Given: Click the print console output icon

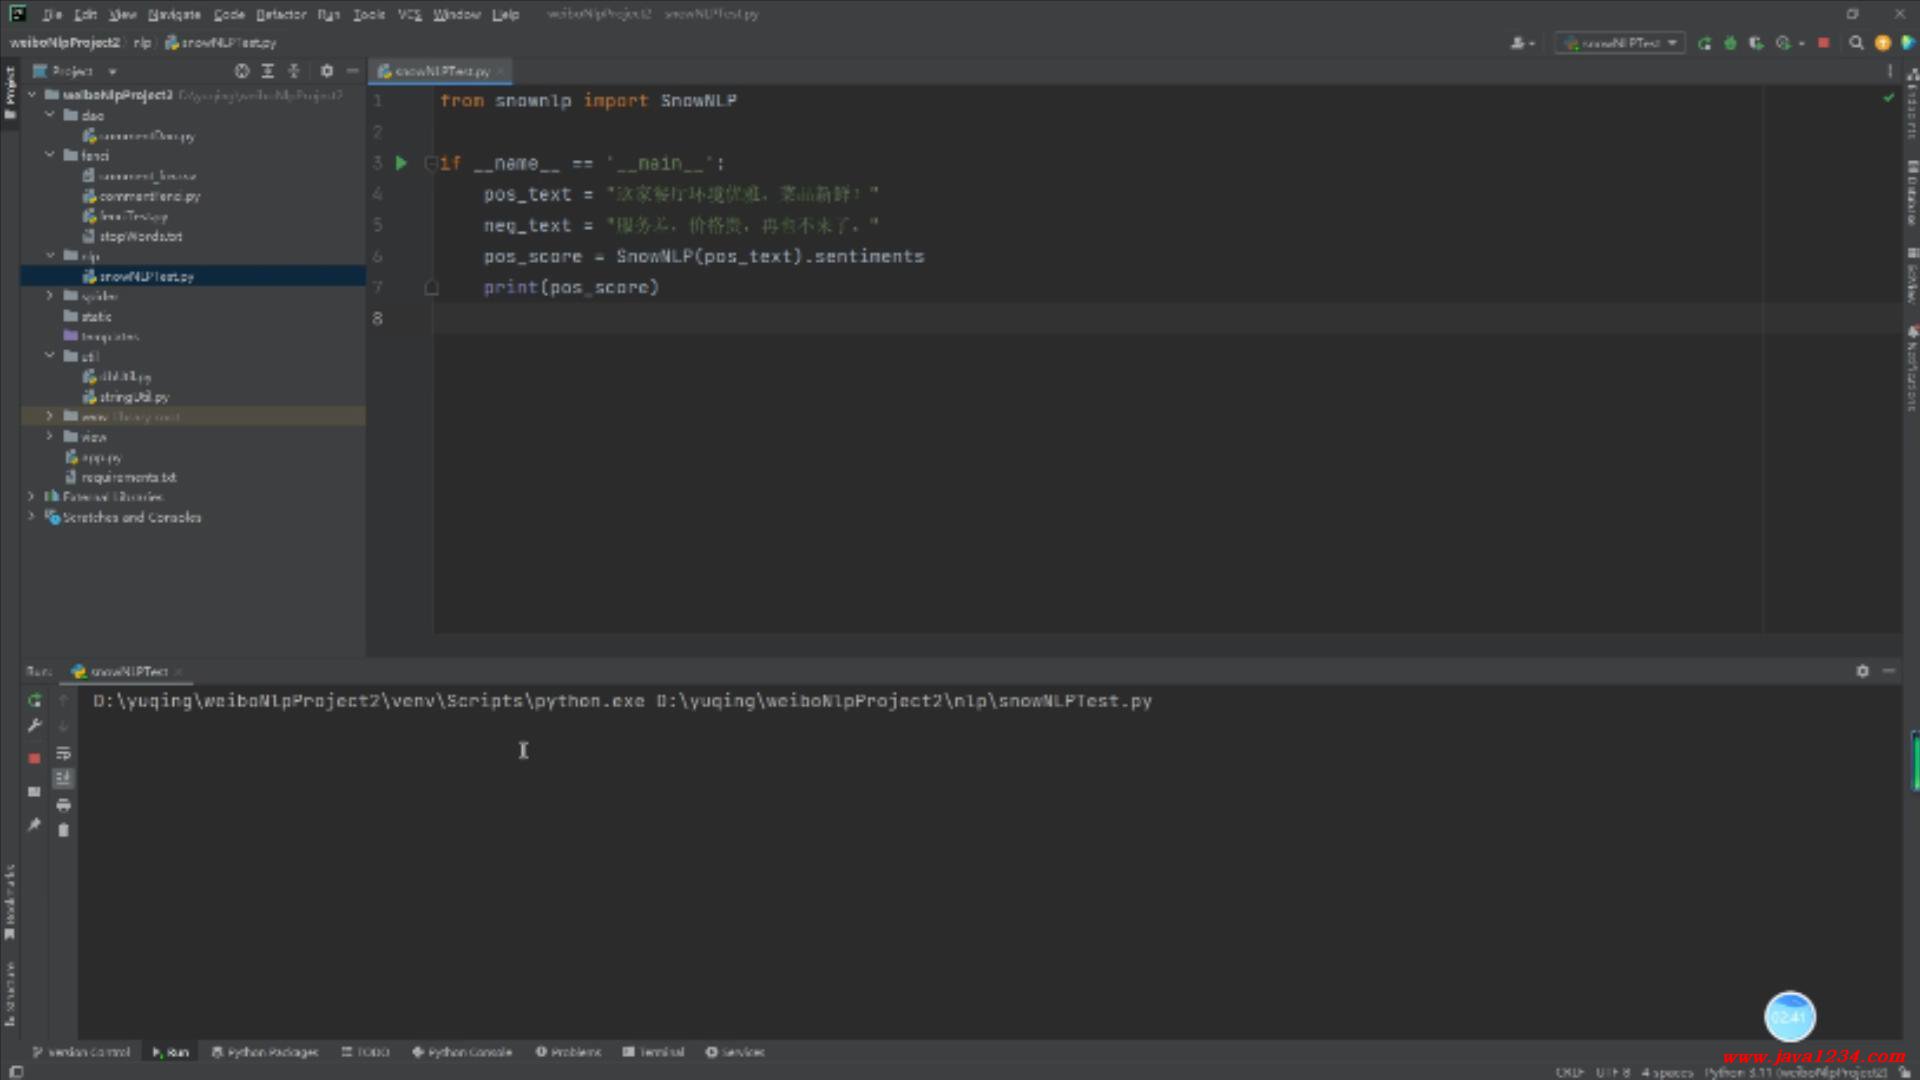Looking at the screenshot, I should (64, 805).
